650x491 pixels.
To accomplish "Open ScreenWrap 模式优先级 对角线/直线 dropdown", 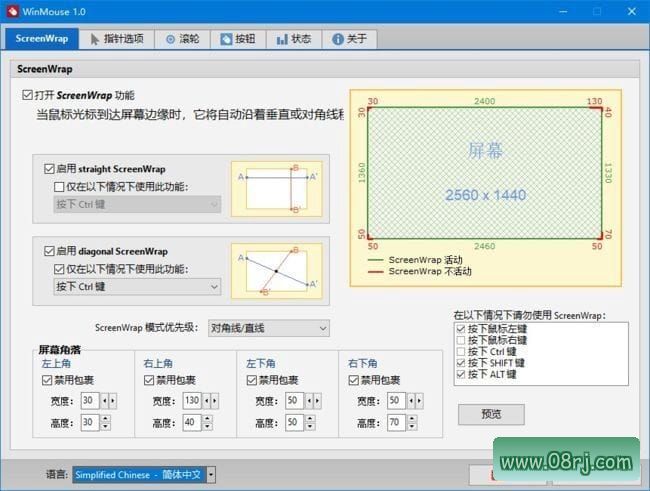I will 269,328.
